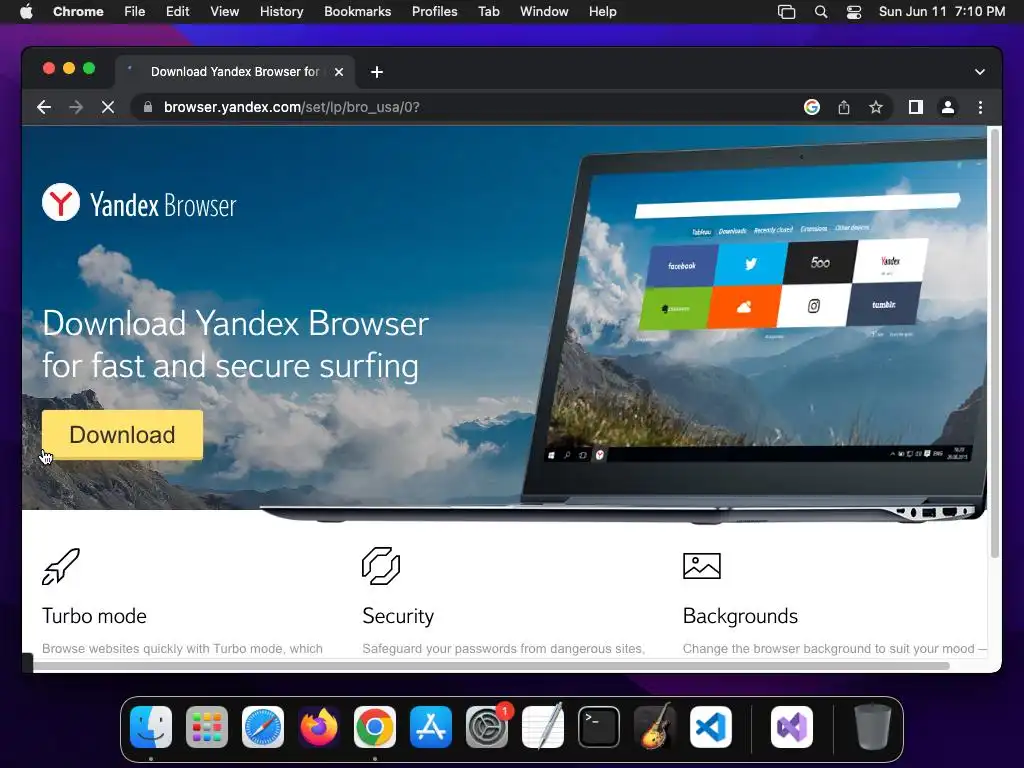Expand the tab search dropdown arrow
This screenshot has height=768, width=1024.
click(980, 72)
